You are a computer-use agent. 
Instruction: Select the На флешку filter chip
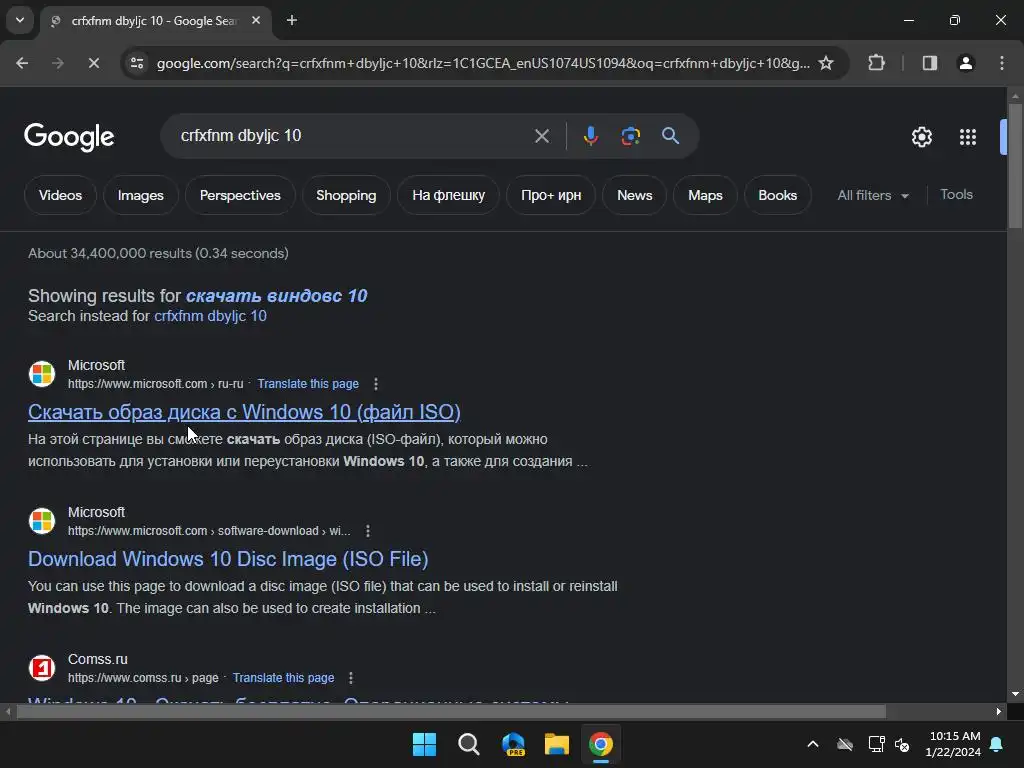point(448,195)
